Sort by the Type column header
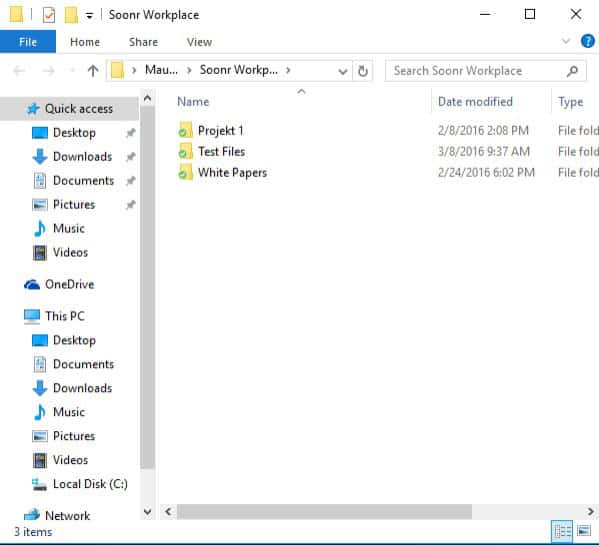 [570, 102]
